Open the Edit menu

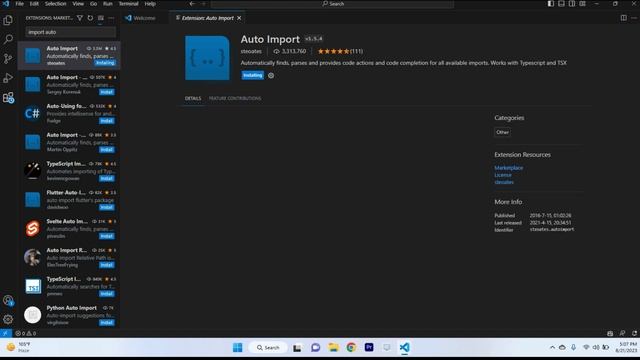click(x=34, y=4)
